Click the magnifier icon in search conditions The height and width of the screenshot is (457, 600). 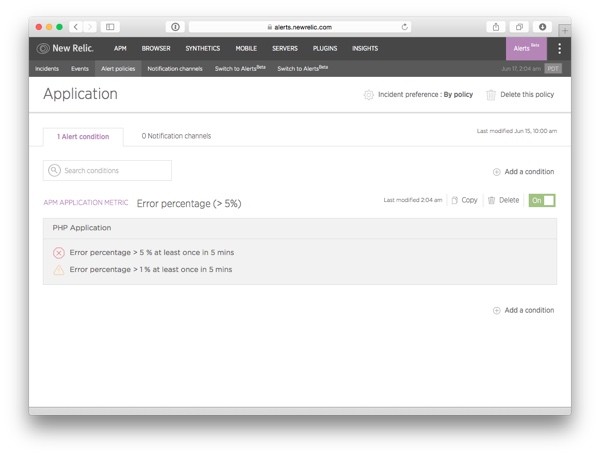pos(54,170)
